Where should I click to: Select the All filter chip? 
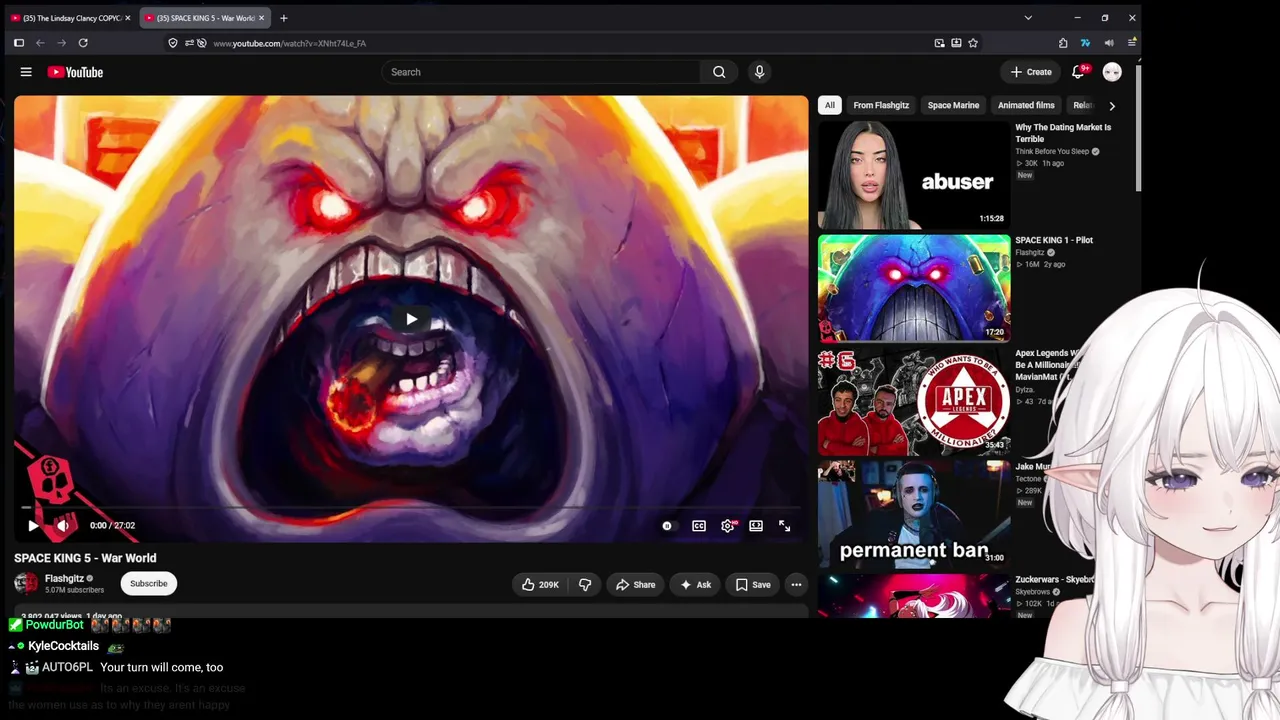click(829, 105)
